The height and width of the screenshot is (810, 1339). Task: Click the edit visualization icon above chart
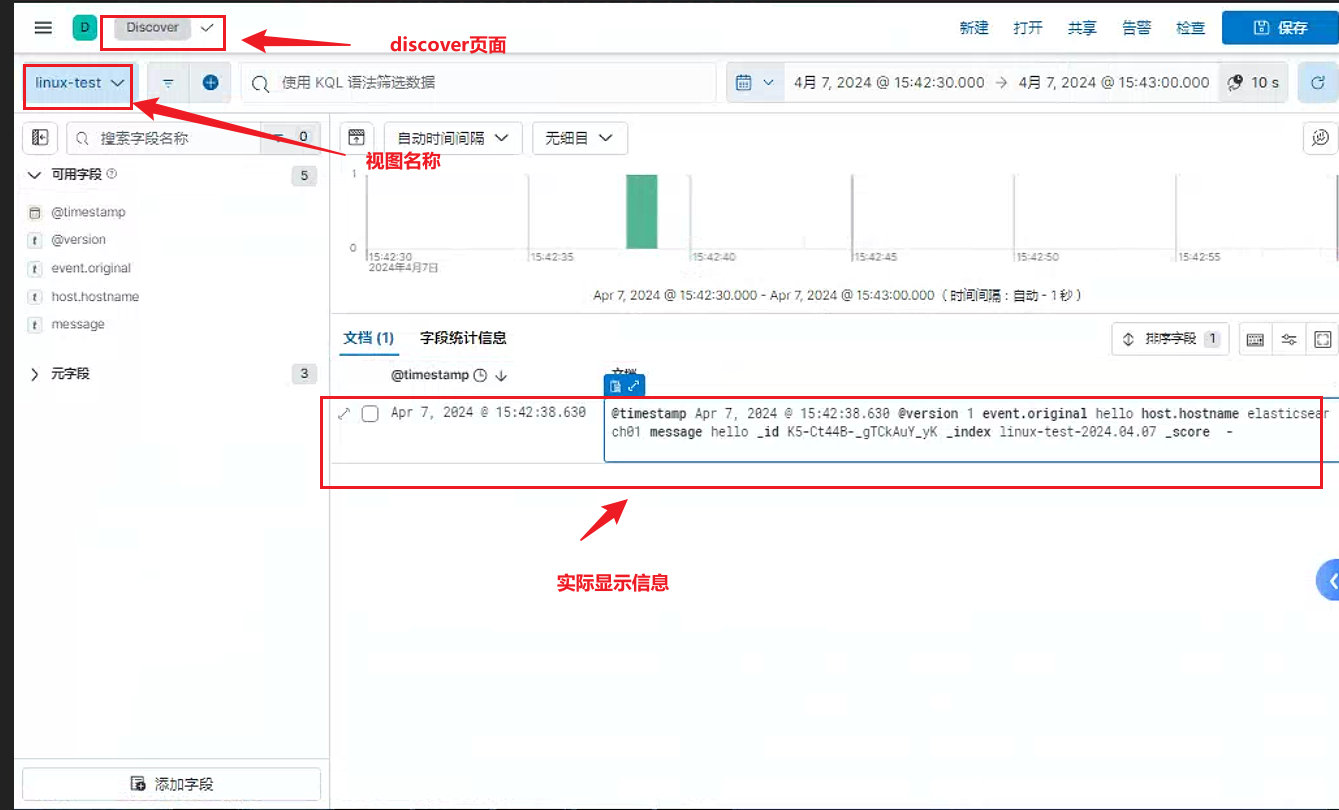coord(1320,138)
